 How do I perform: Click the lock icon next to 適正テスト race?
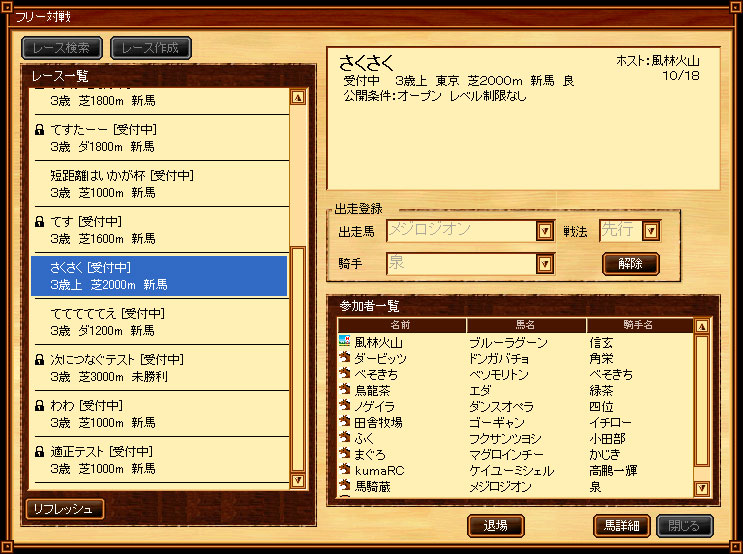40,452
